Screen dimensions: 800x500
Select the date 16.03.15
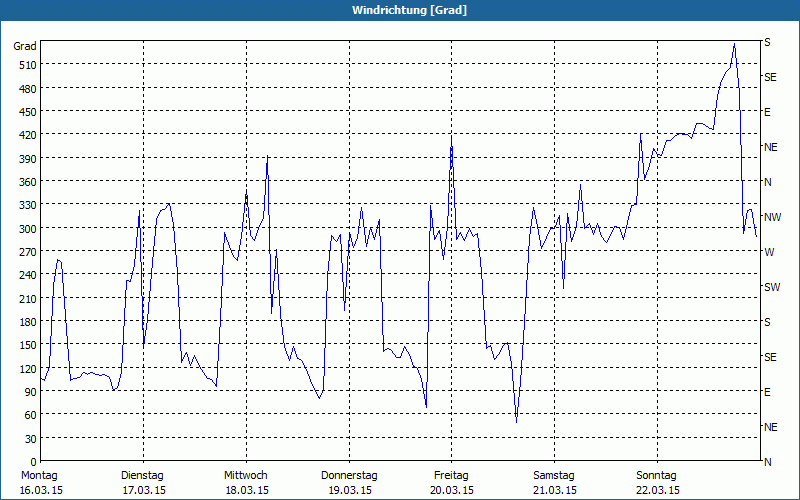point(41,490)
